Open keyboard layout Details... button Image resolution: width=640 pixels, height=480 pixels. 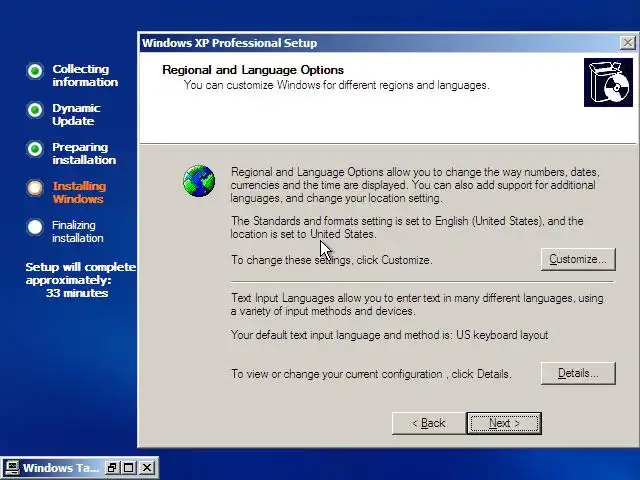[578, 373]
